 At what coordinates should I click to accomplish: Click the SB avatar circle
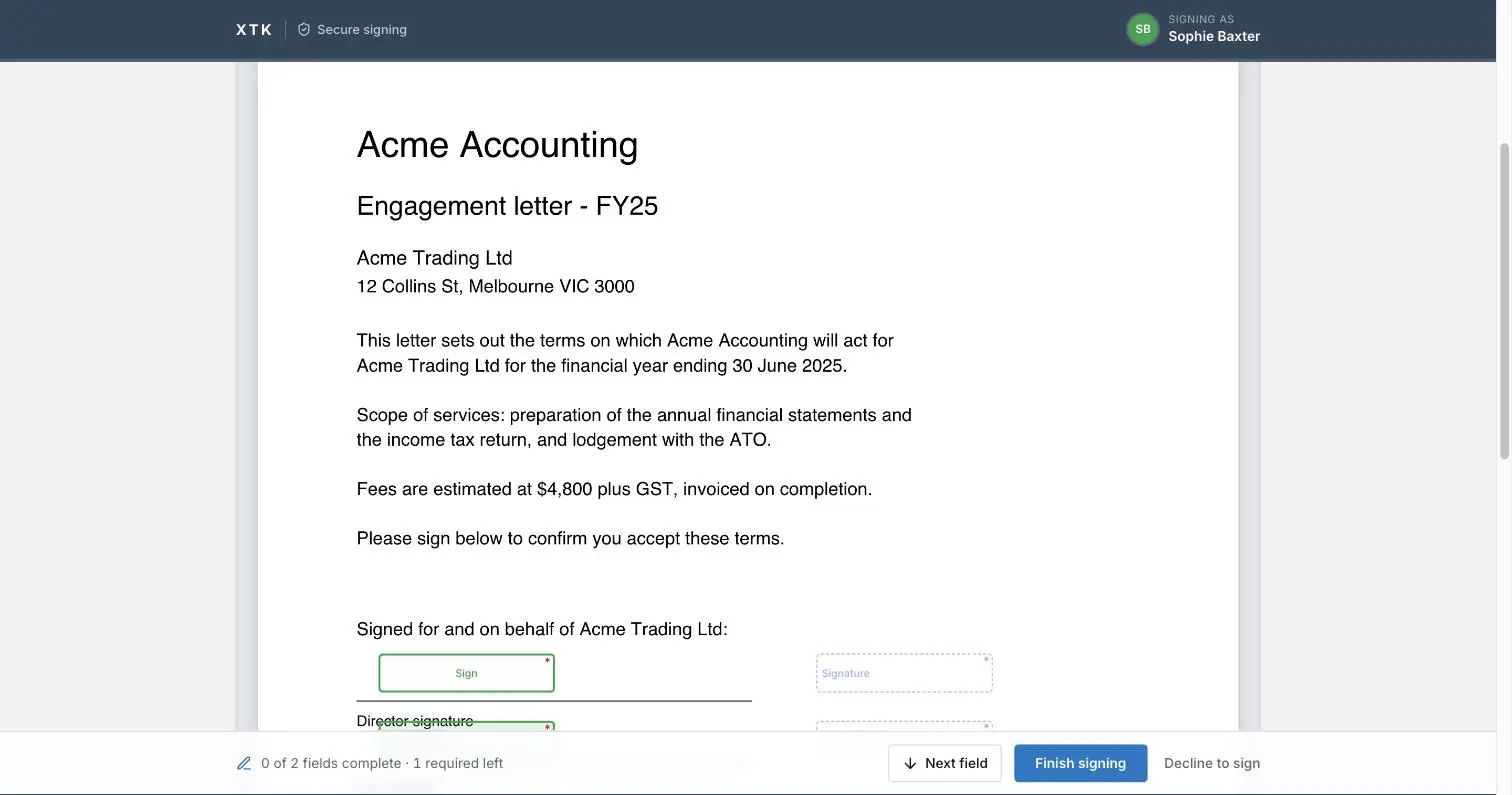(x=1142, y=29)
